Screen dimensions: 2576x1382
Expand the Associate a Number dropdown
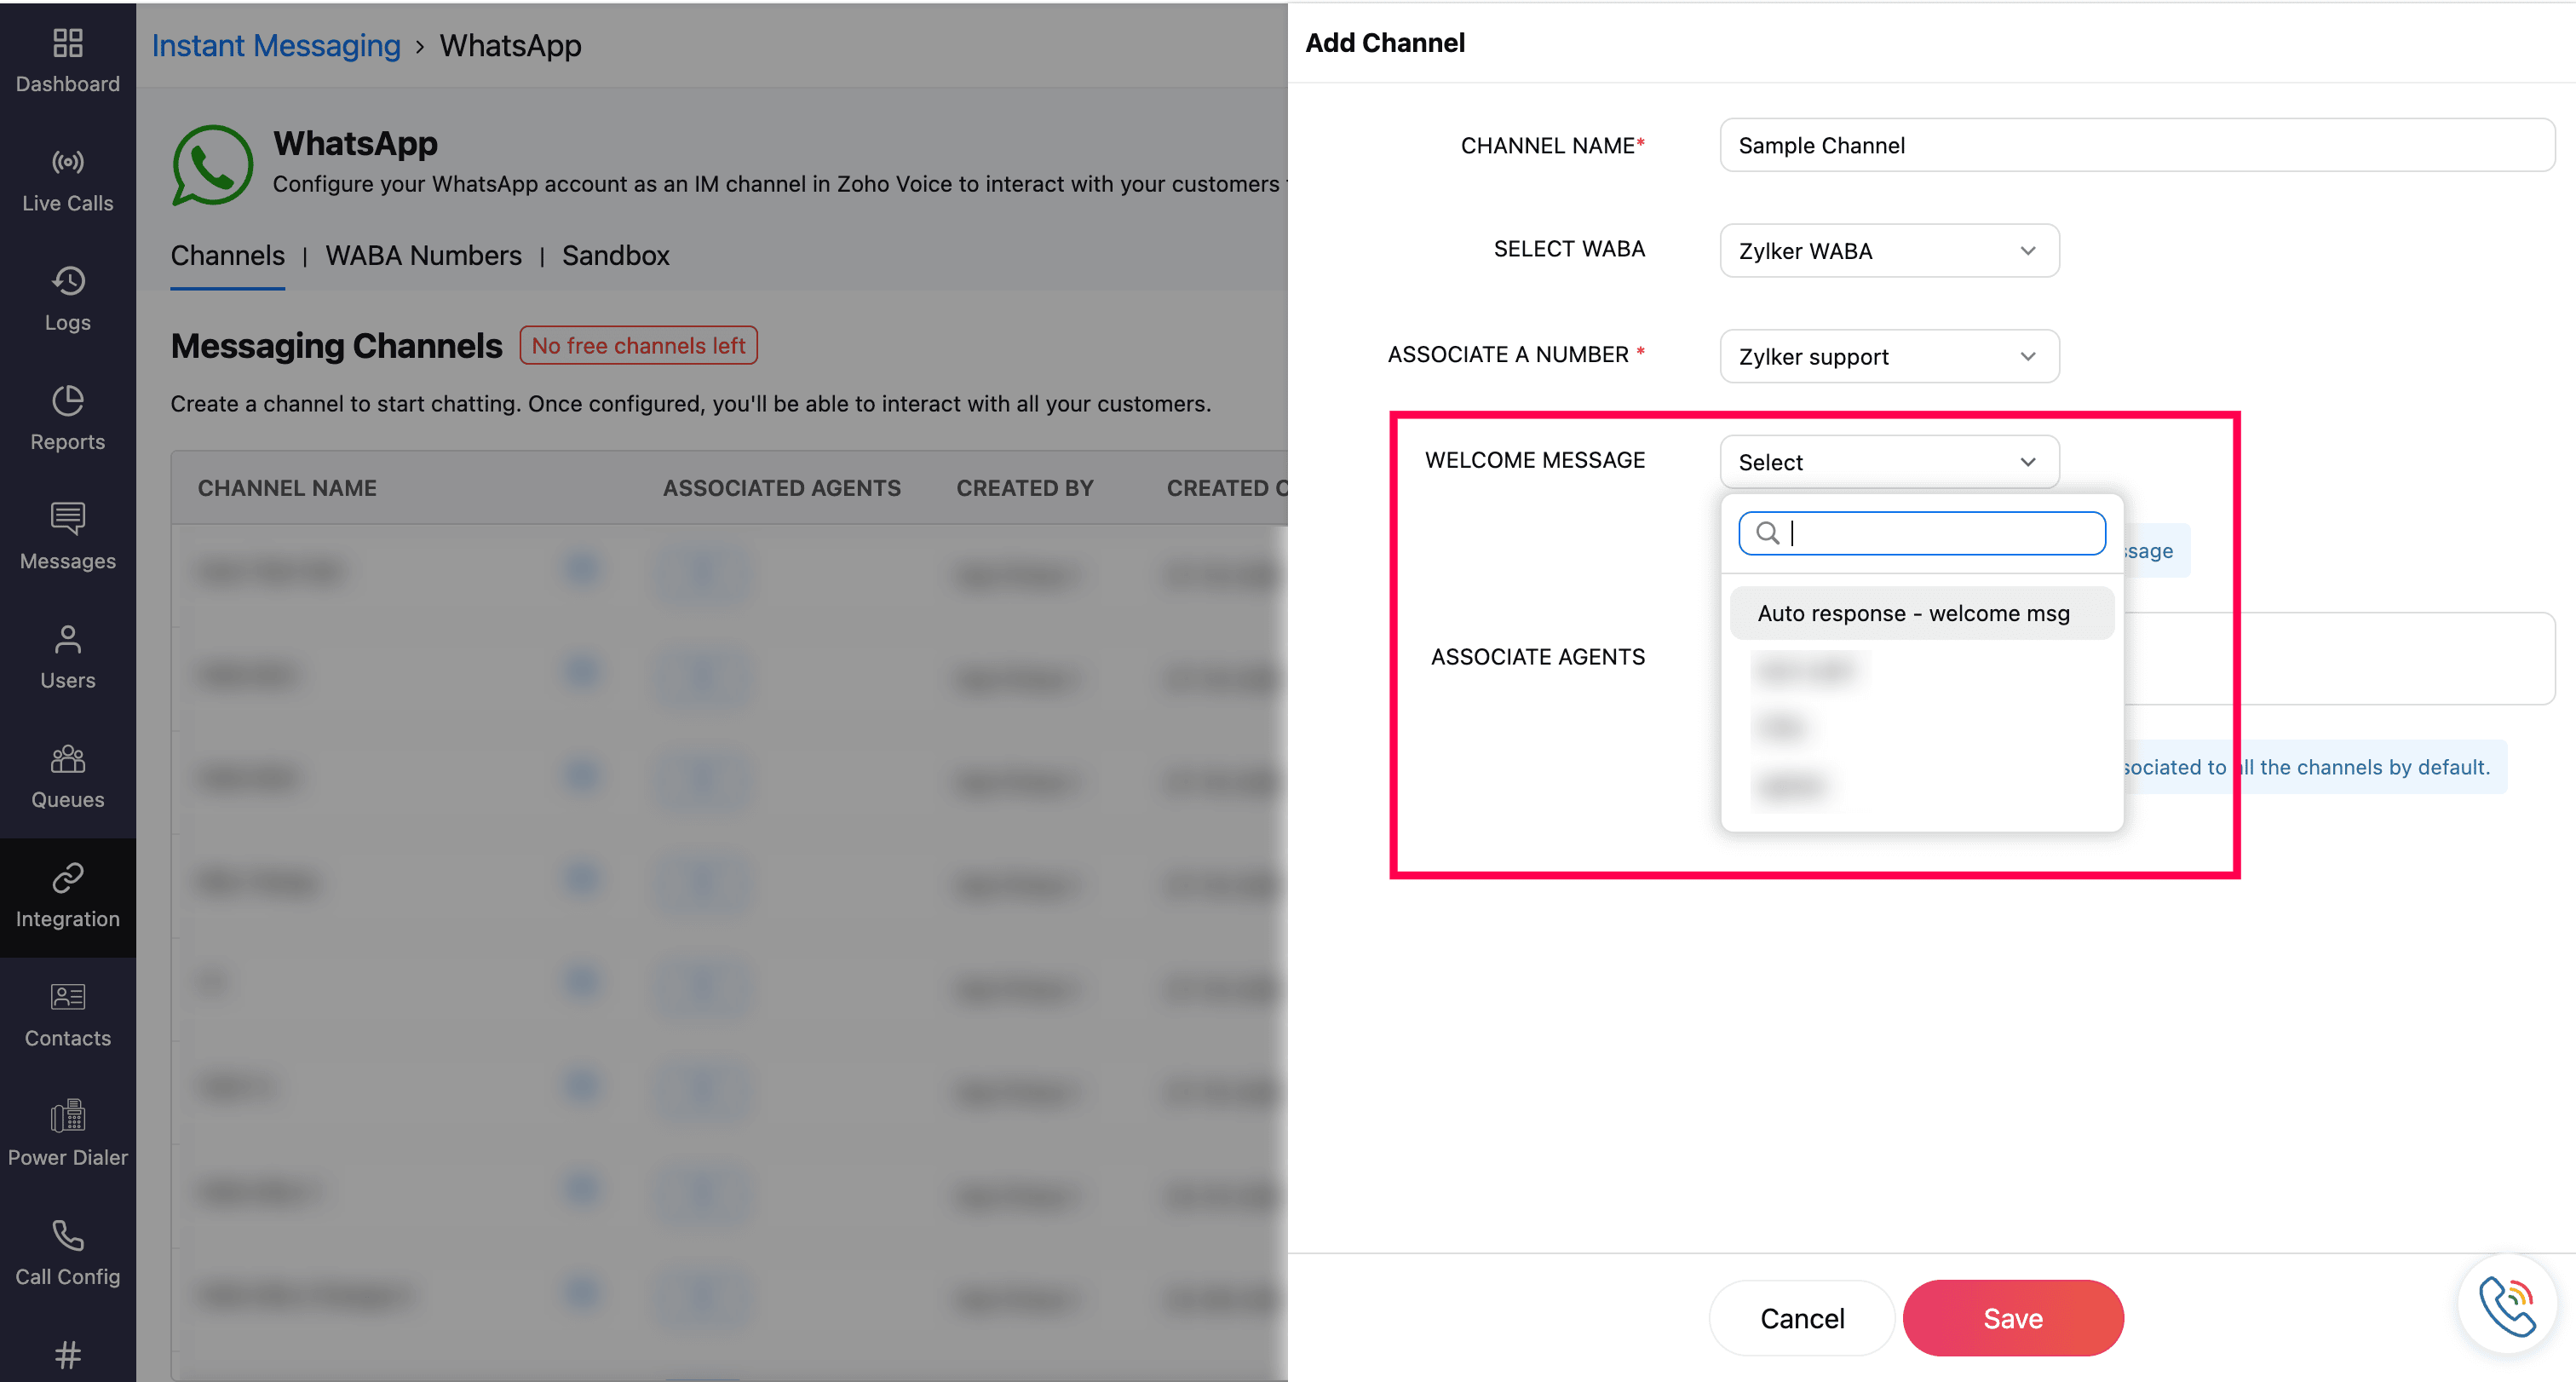click(x=1888, y=357)
